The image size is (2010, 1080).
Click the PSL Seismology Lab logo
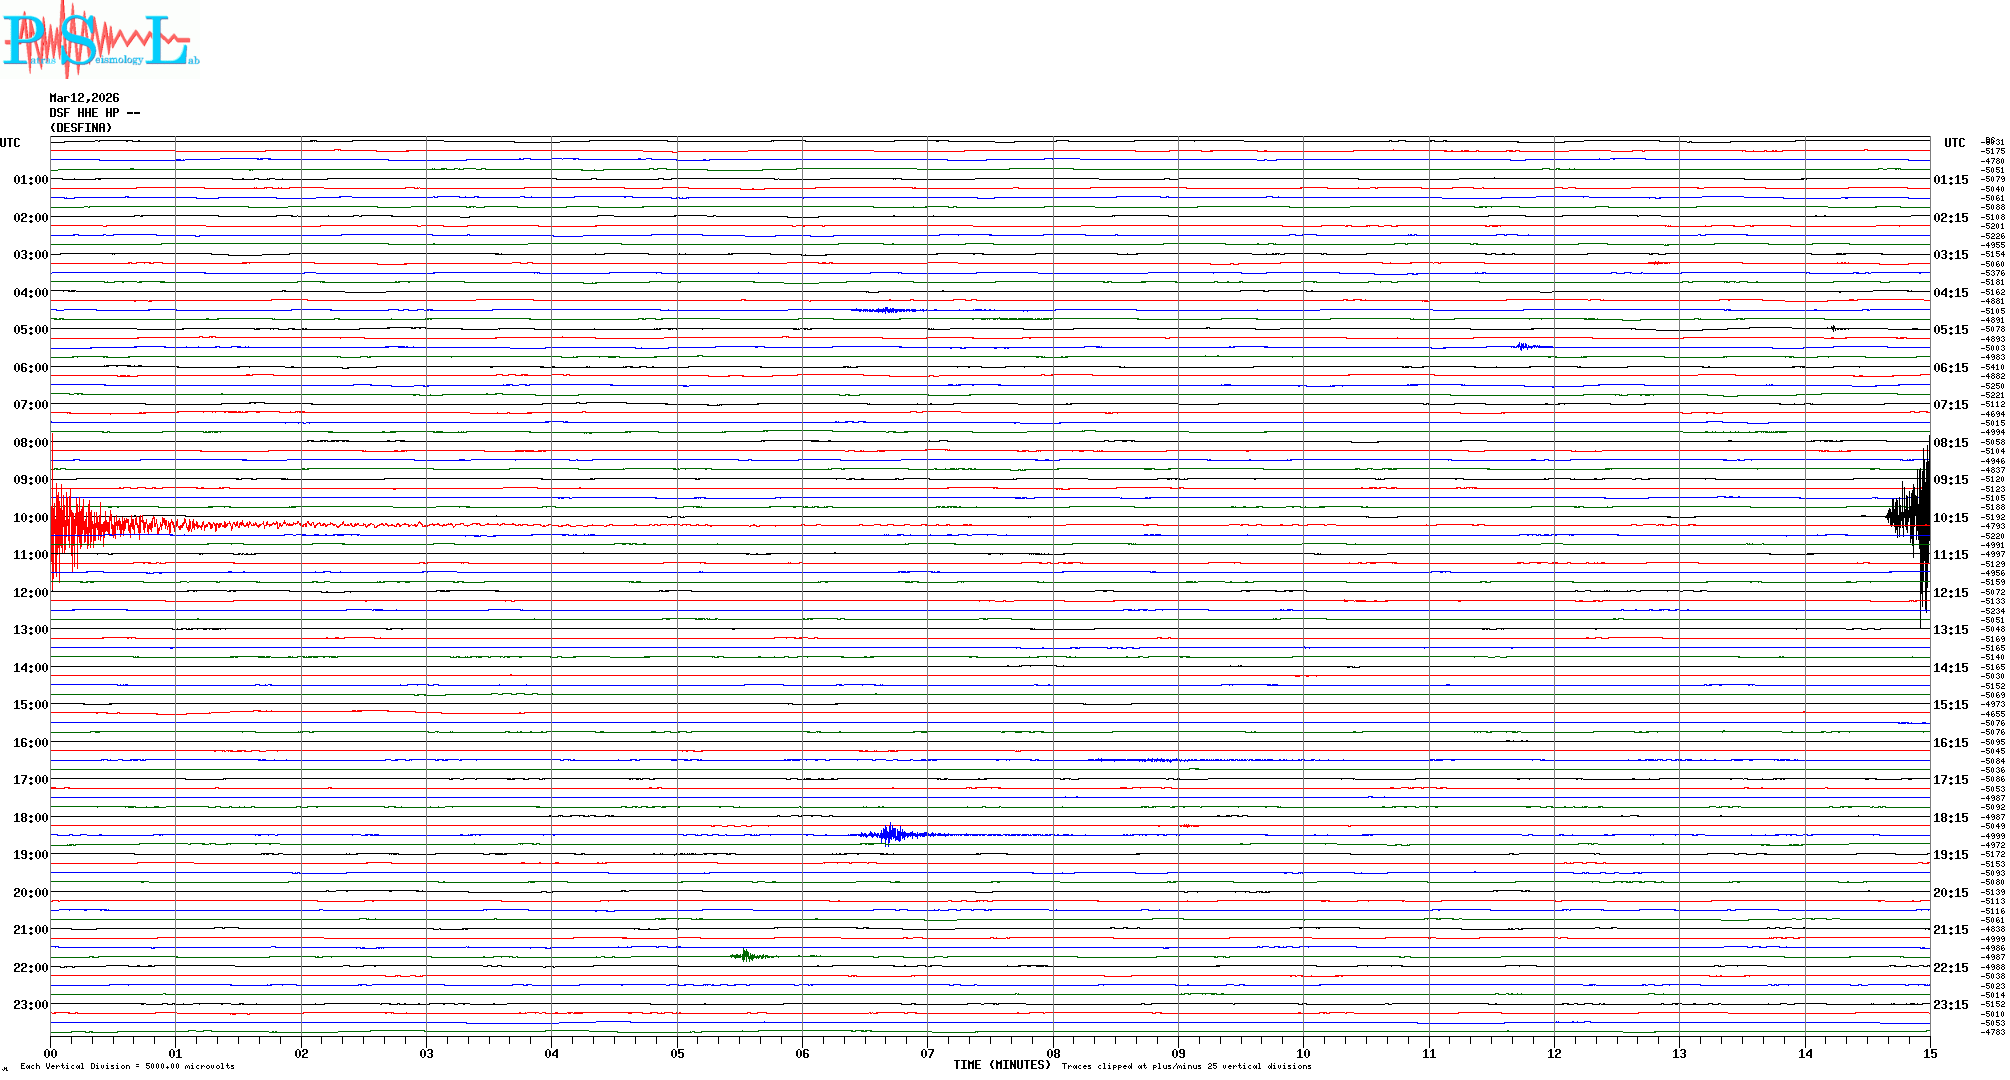click(x=100, y=40)
